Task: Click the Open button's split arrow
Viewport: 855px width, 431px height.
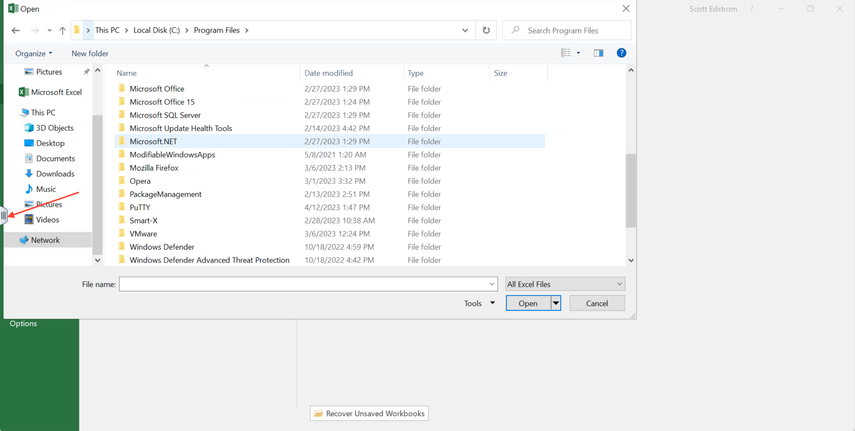Action: 556,303
